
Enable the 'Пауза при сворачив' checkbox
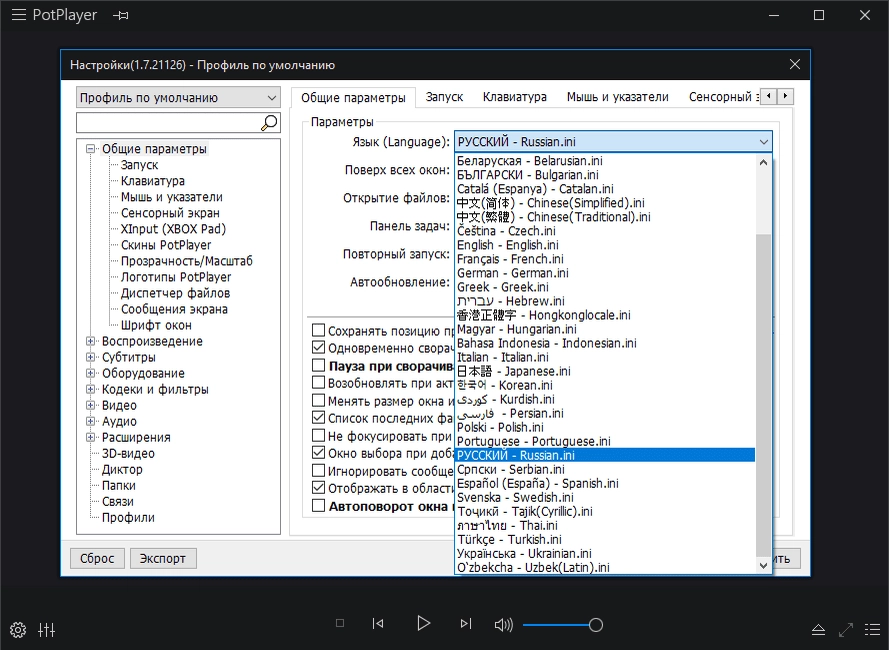pos(319,365)
